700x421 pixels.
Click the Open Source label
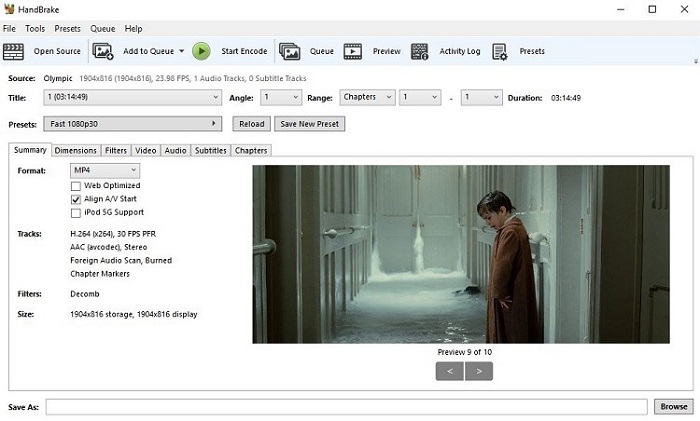click(57, 51)
